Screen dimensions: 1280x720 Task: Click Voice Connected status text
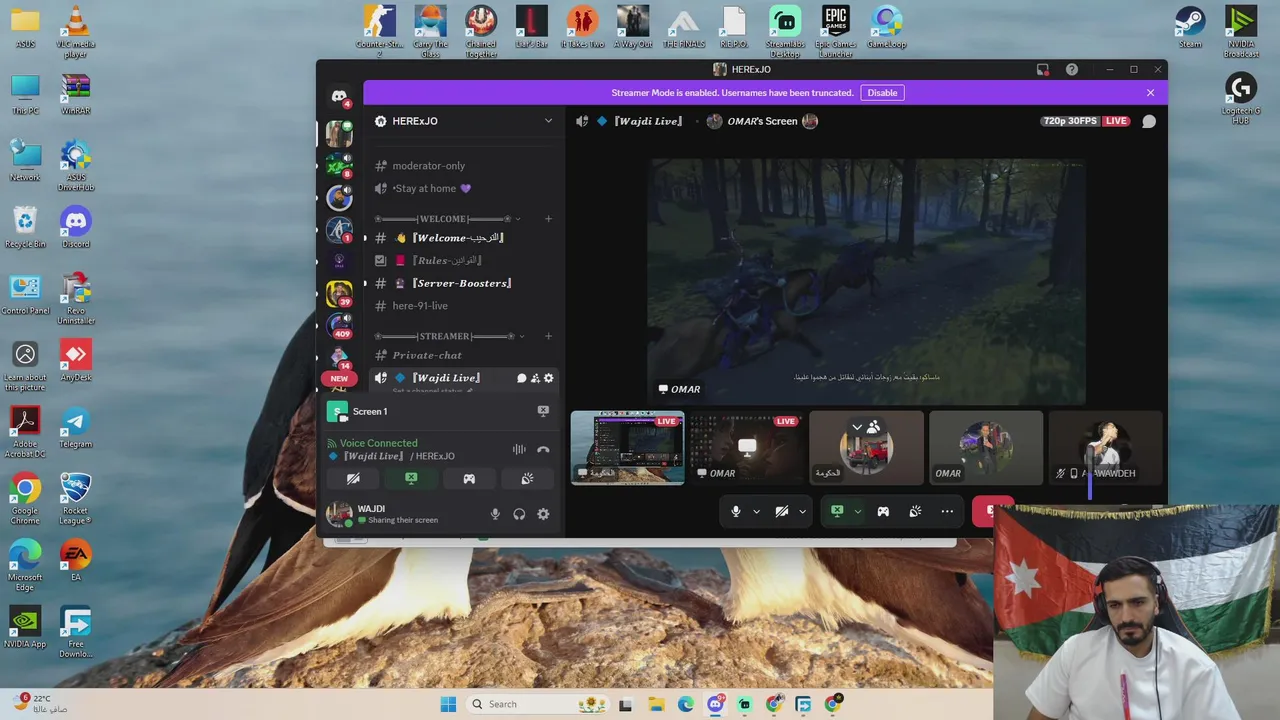click(378, 443)
